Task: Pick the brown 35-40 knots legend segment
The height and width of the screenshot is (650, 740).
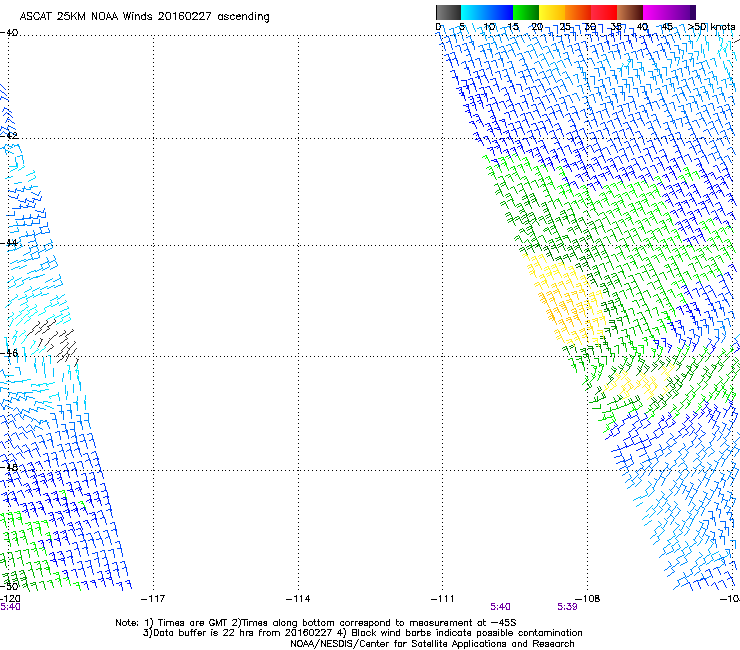Action: click(630, 12)
